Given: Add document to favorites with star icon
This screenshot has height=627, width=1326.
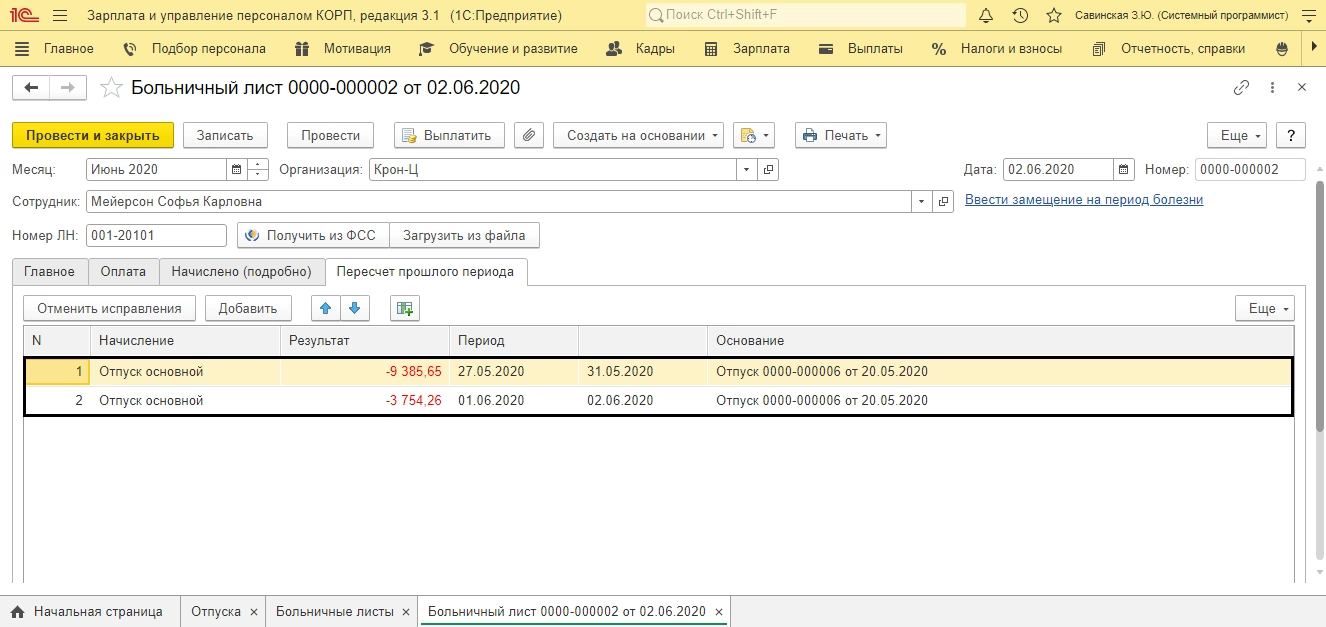Looking at the screenshot, I should [x=113, y=88].
